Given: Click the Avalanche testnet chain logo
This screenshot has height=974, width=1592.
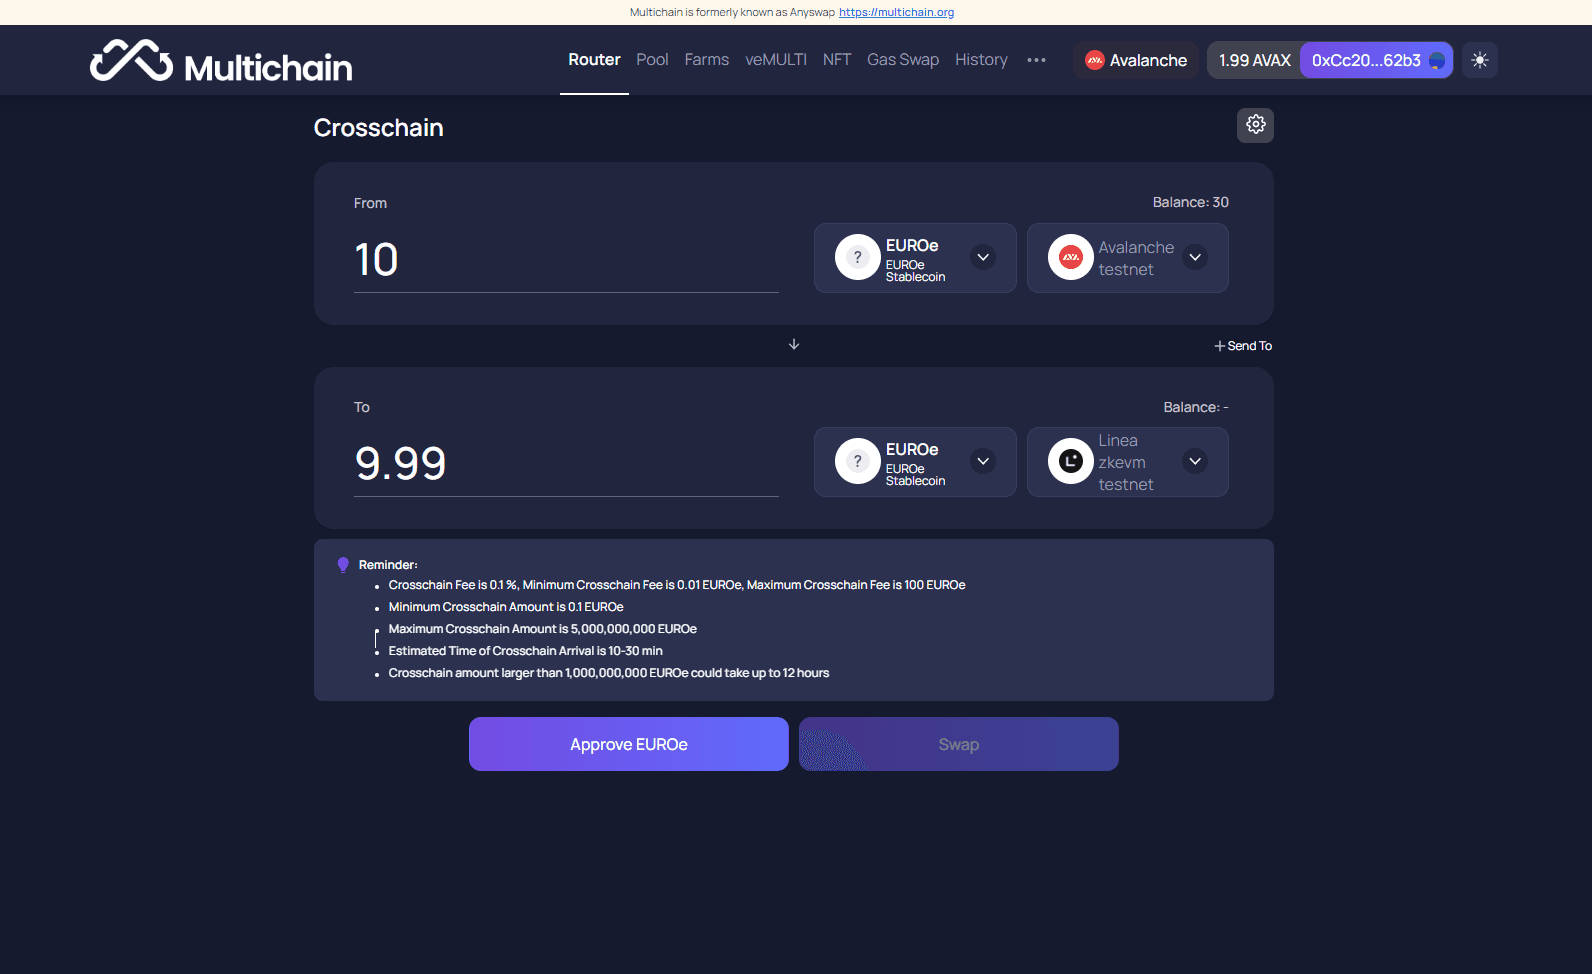Looking at the screenshot, I should click(x=1070, y=258).
